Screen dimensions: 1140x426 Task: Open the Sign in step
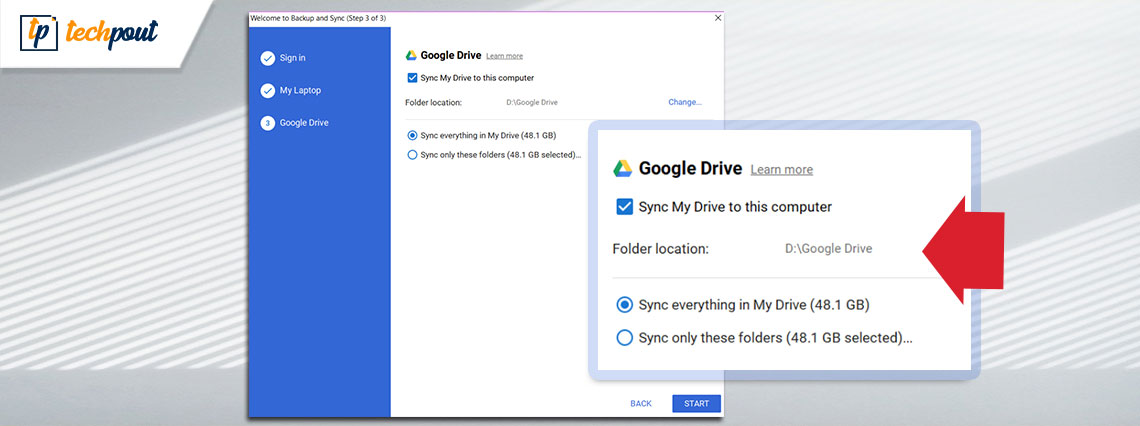293,58
